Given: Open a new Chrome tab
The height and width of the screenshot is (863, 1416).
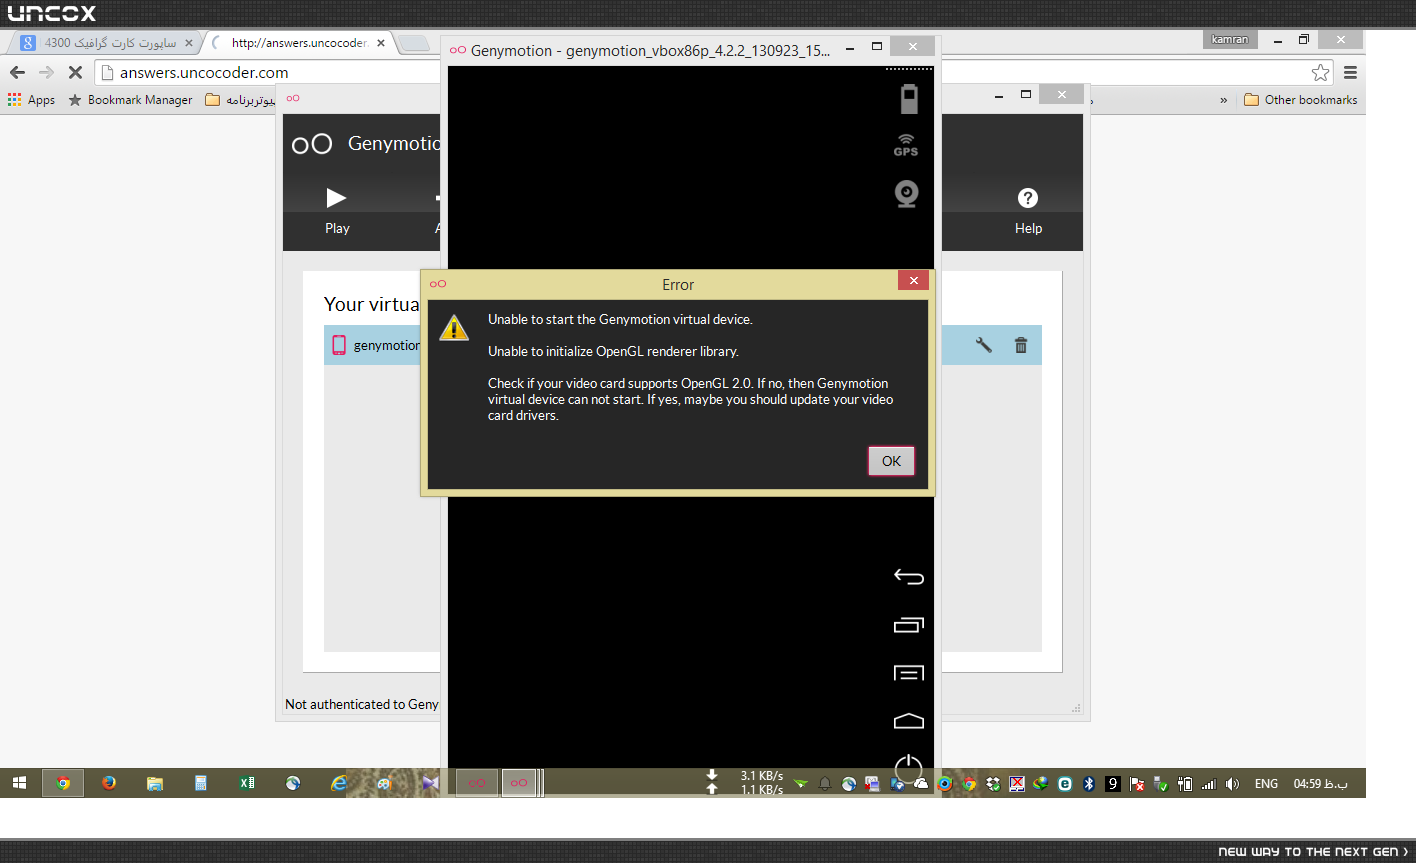Looking at the screenshot, I should coord(414,43).
